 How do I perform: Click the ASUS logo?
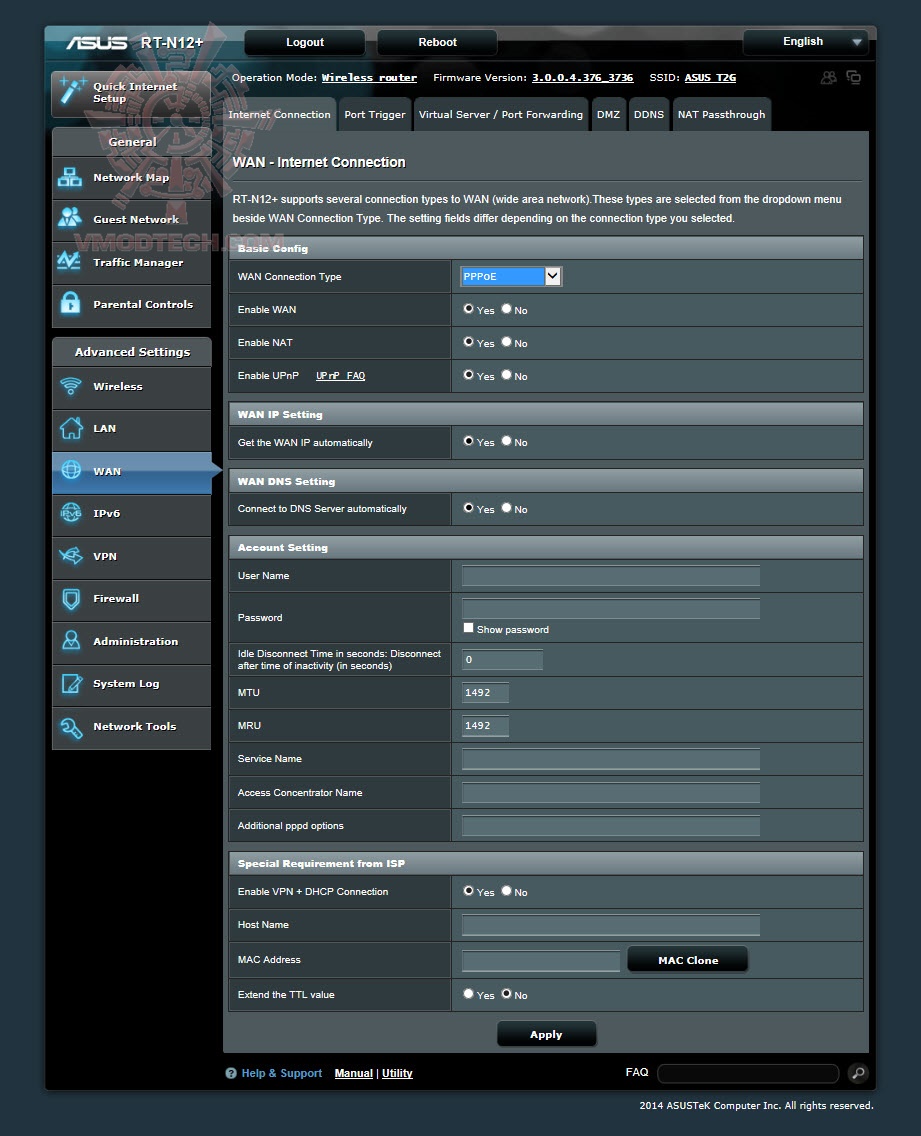click(96, 43)
